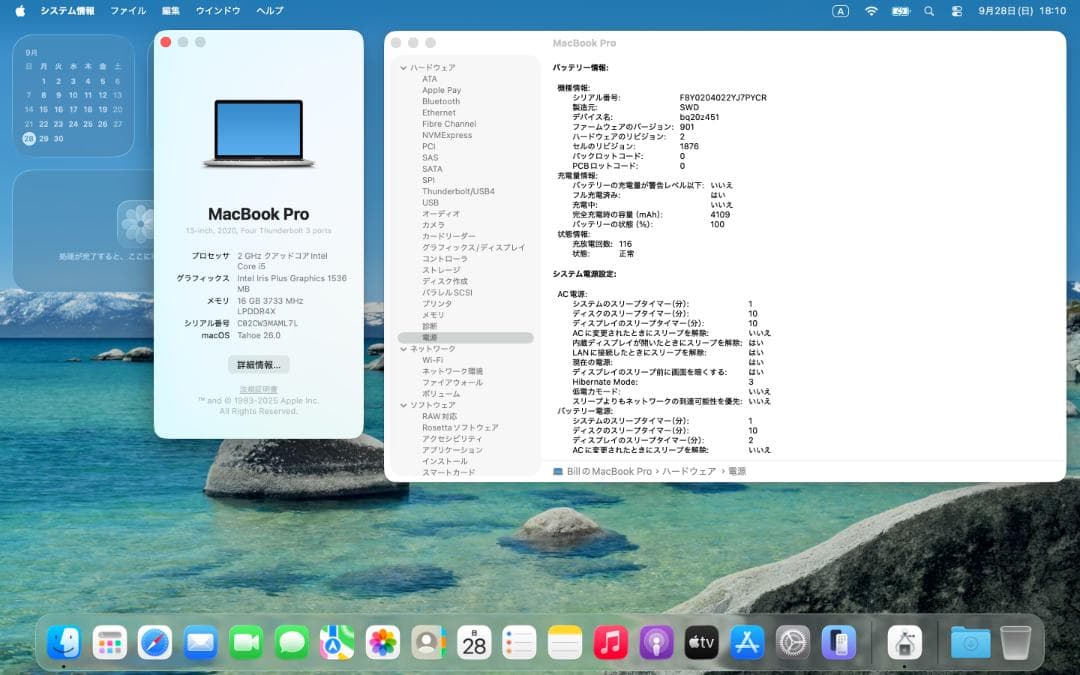Open the Trash in Dock
Viewport: 1080px width, 675px height.
[1016, 643]
